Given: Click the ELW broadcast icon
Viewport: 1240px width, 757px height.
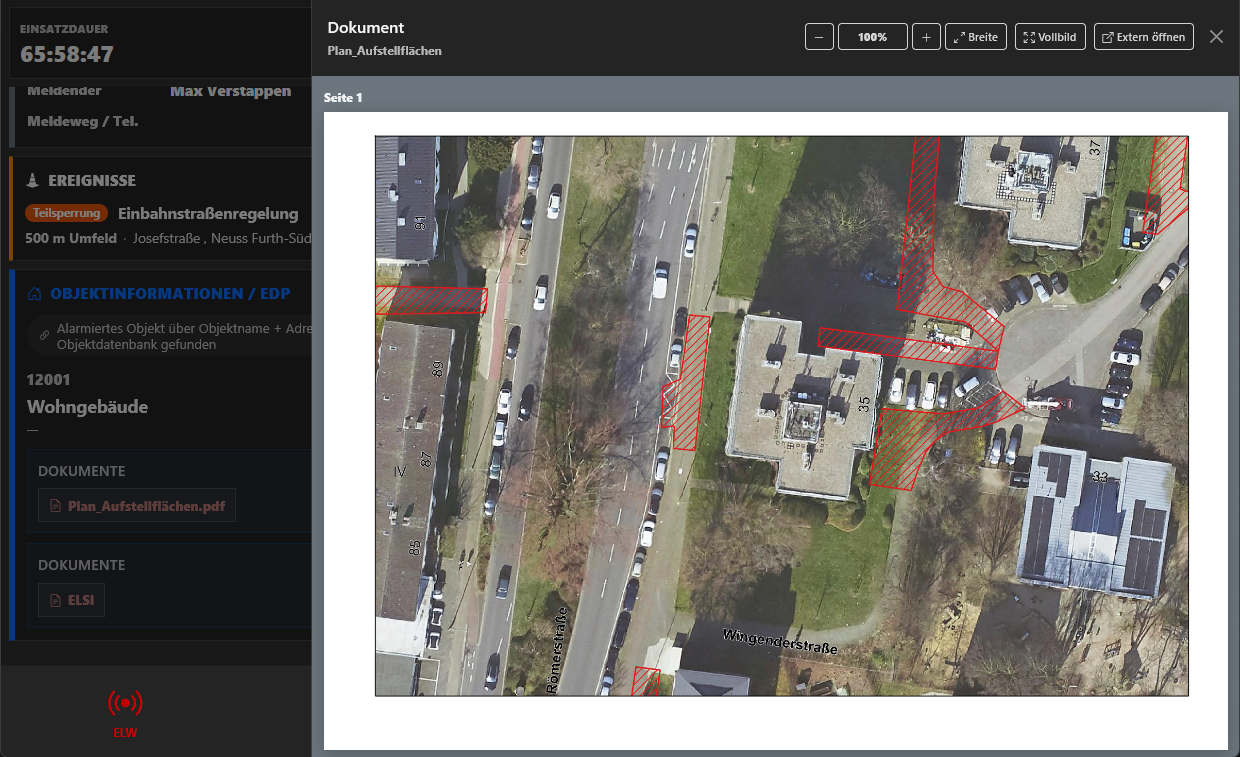Looking at the screenshot, I should click(x=125, y=704).
